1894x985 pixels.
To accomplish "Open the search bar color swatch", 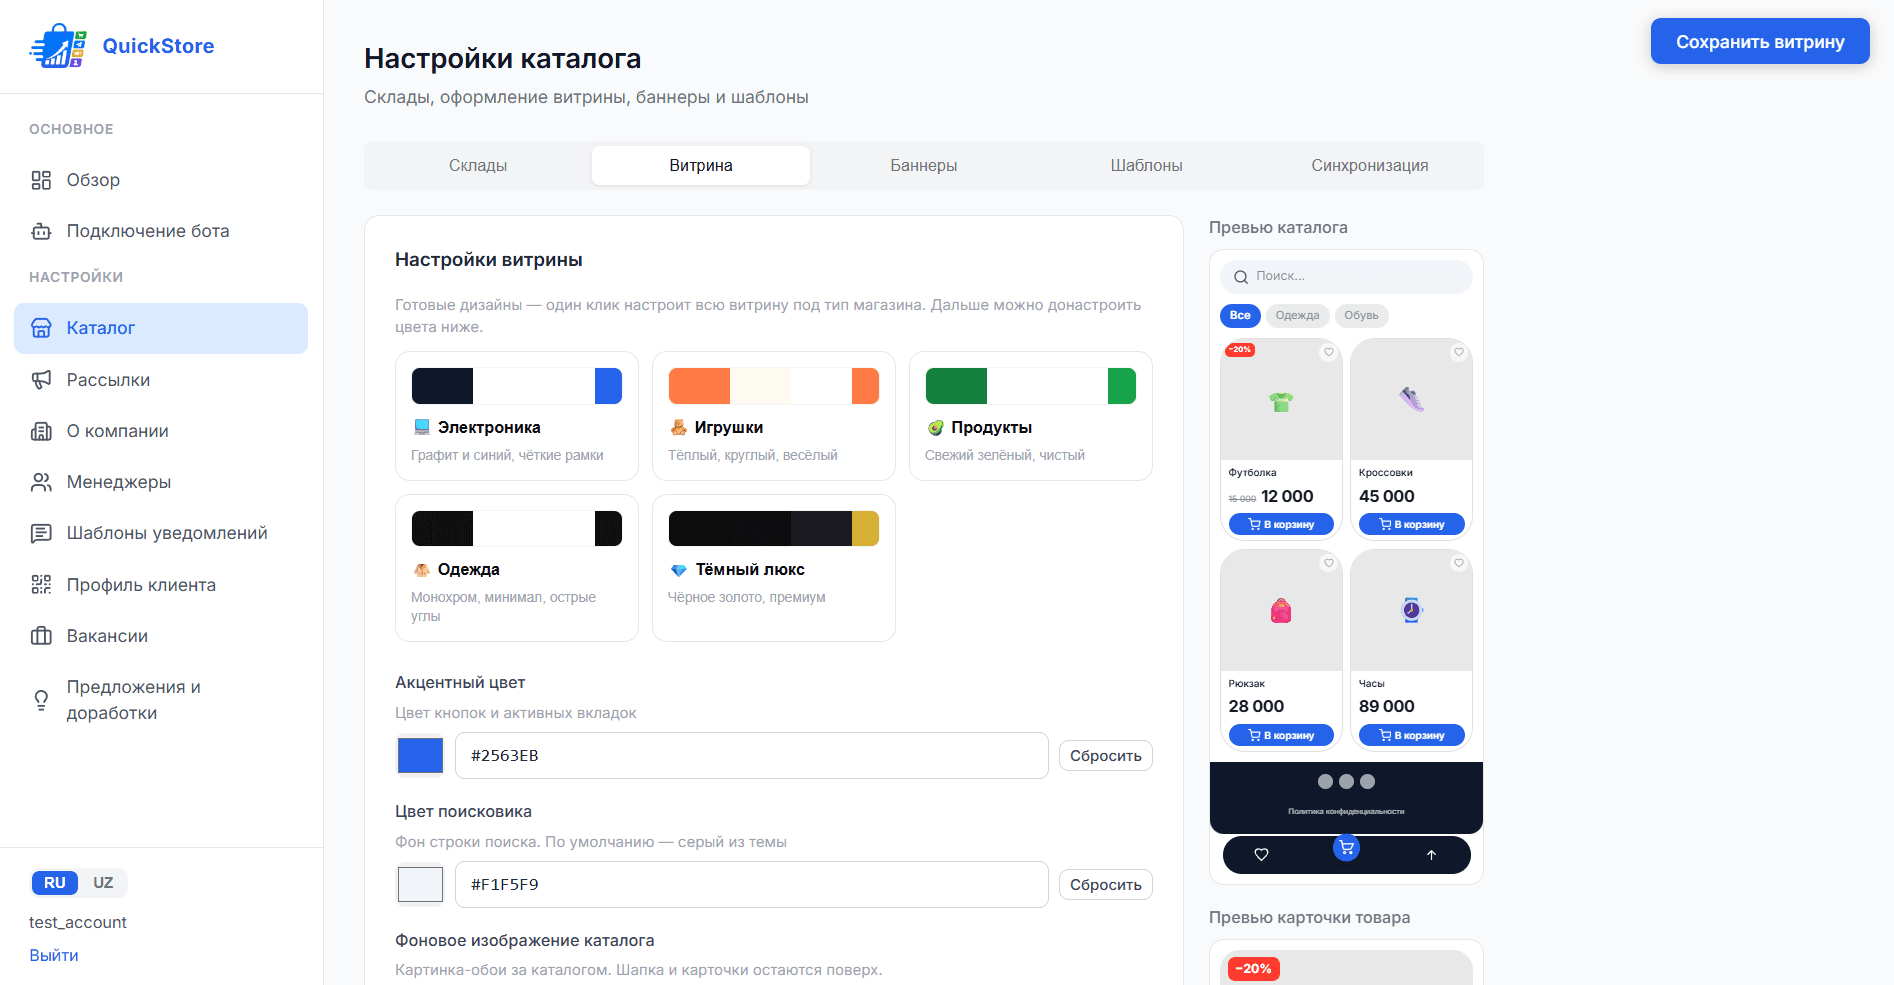I will [420, 885].
